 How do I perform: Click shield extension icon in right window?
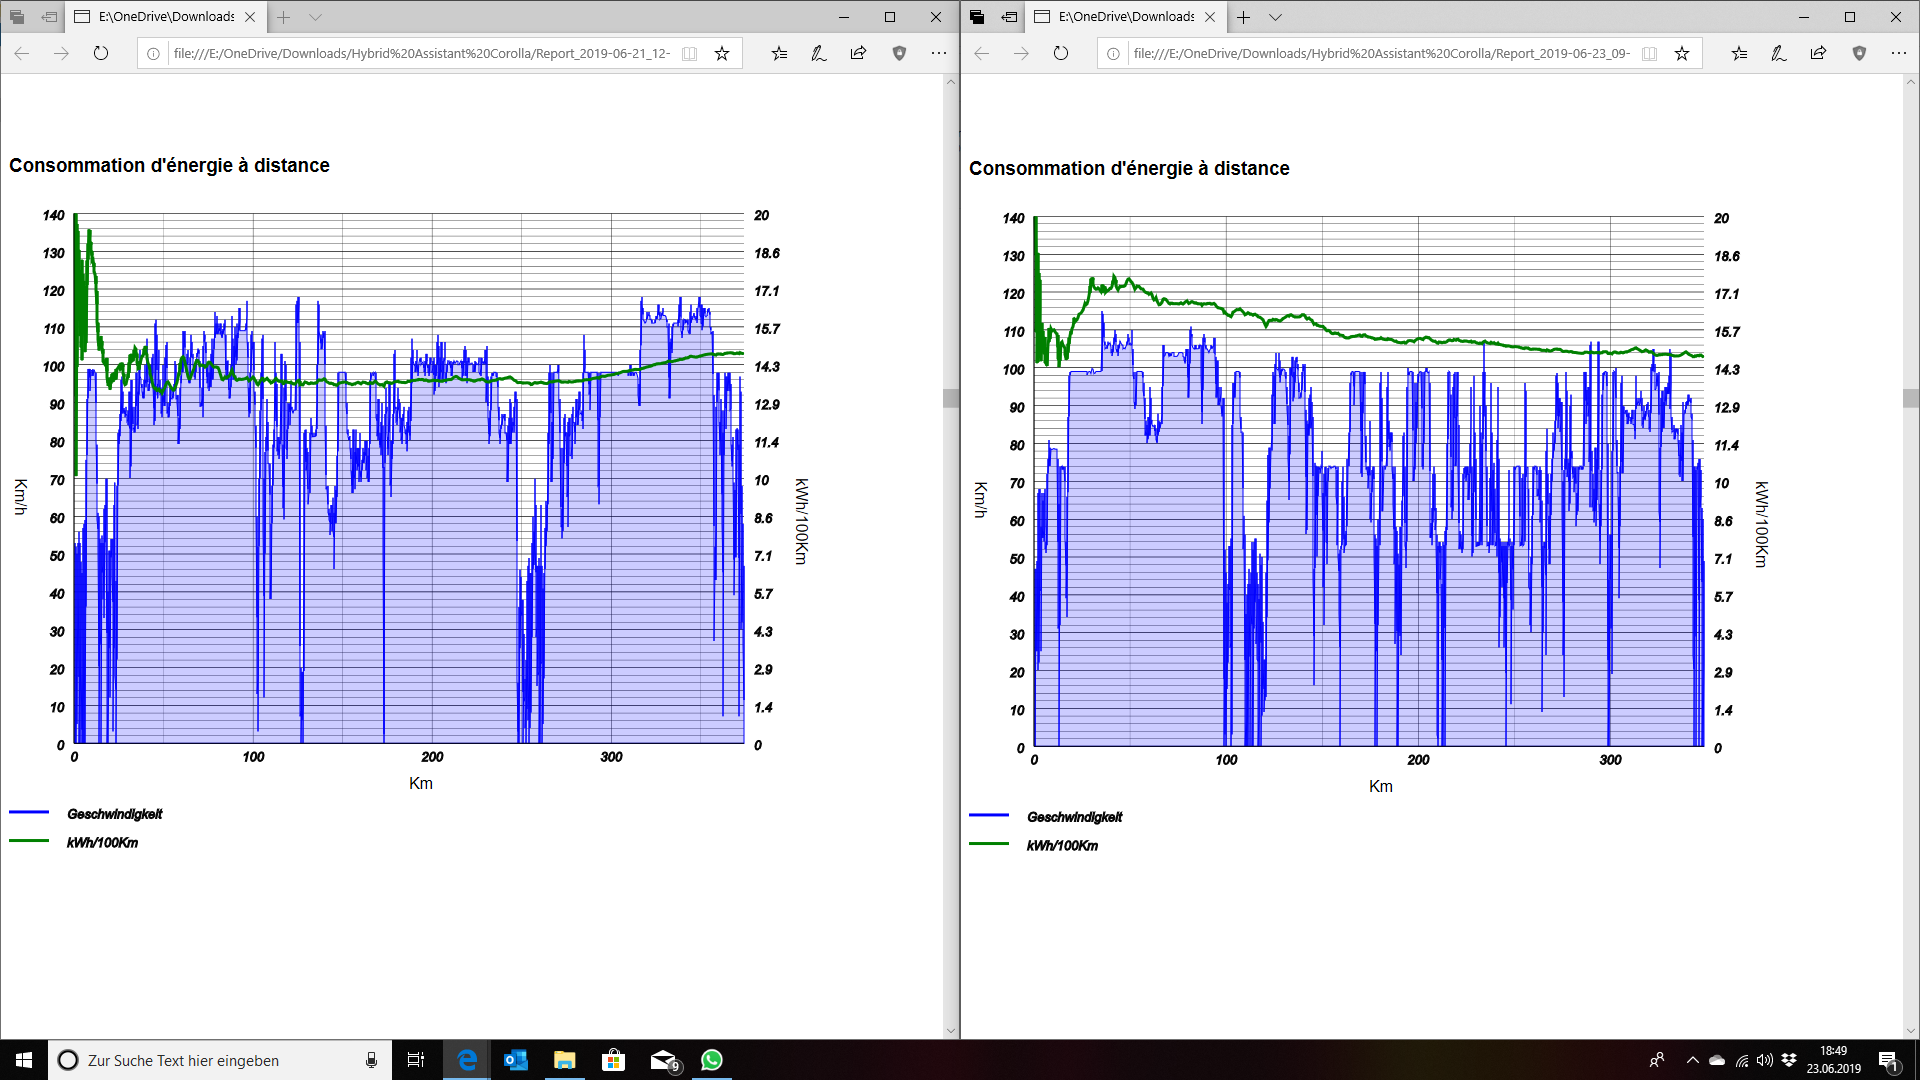point(1859,54)
